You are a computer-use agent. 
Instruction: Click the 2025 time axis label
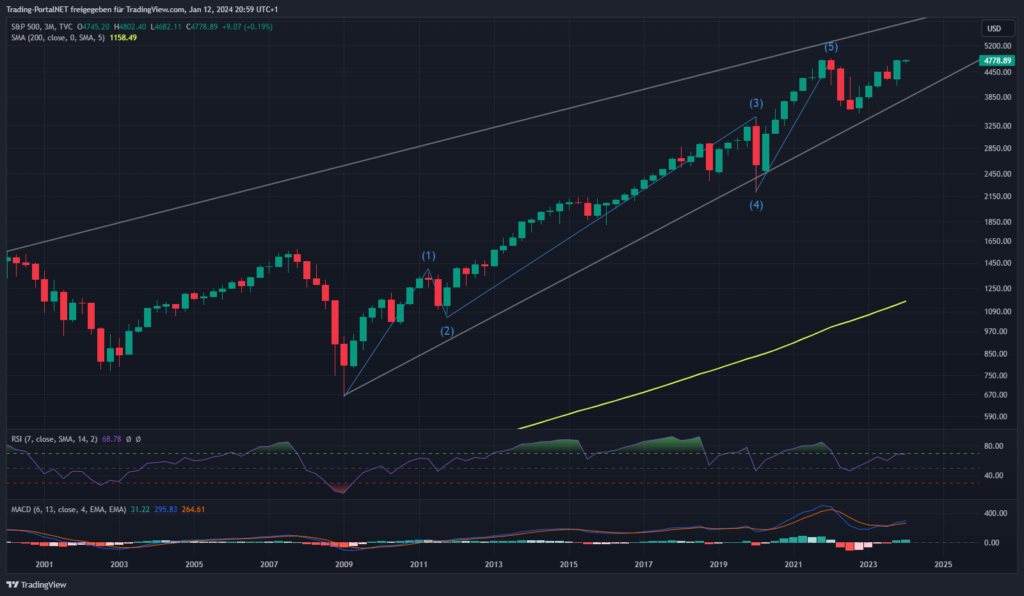coord(943,565)
